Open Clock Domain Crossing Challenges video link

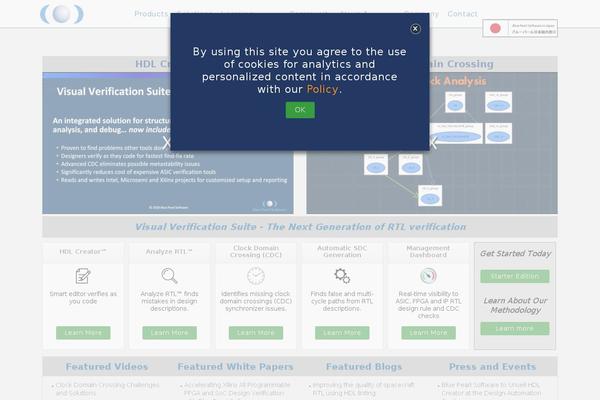pyautogui.click(x=108, y=389)
